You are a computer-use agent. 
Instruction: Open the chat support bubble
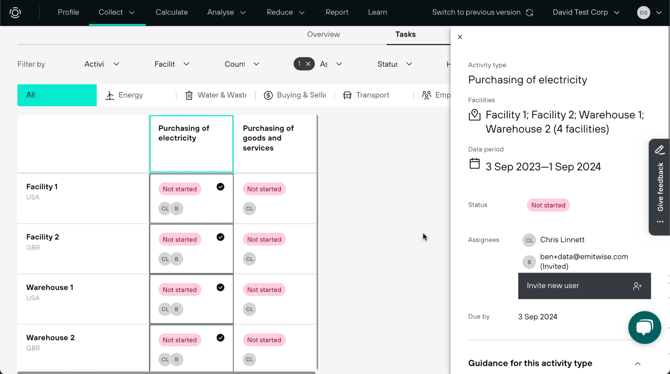[644, 328]
